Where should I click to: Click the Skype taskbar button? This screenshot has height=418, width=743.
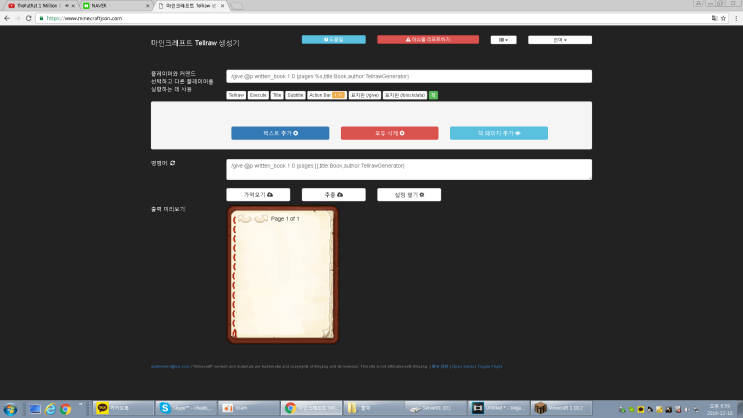[x=184, y=409]
